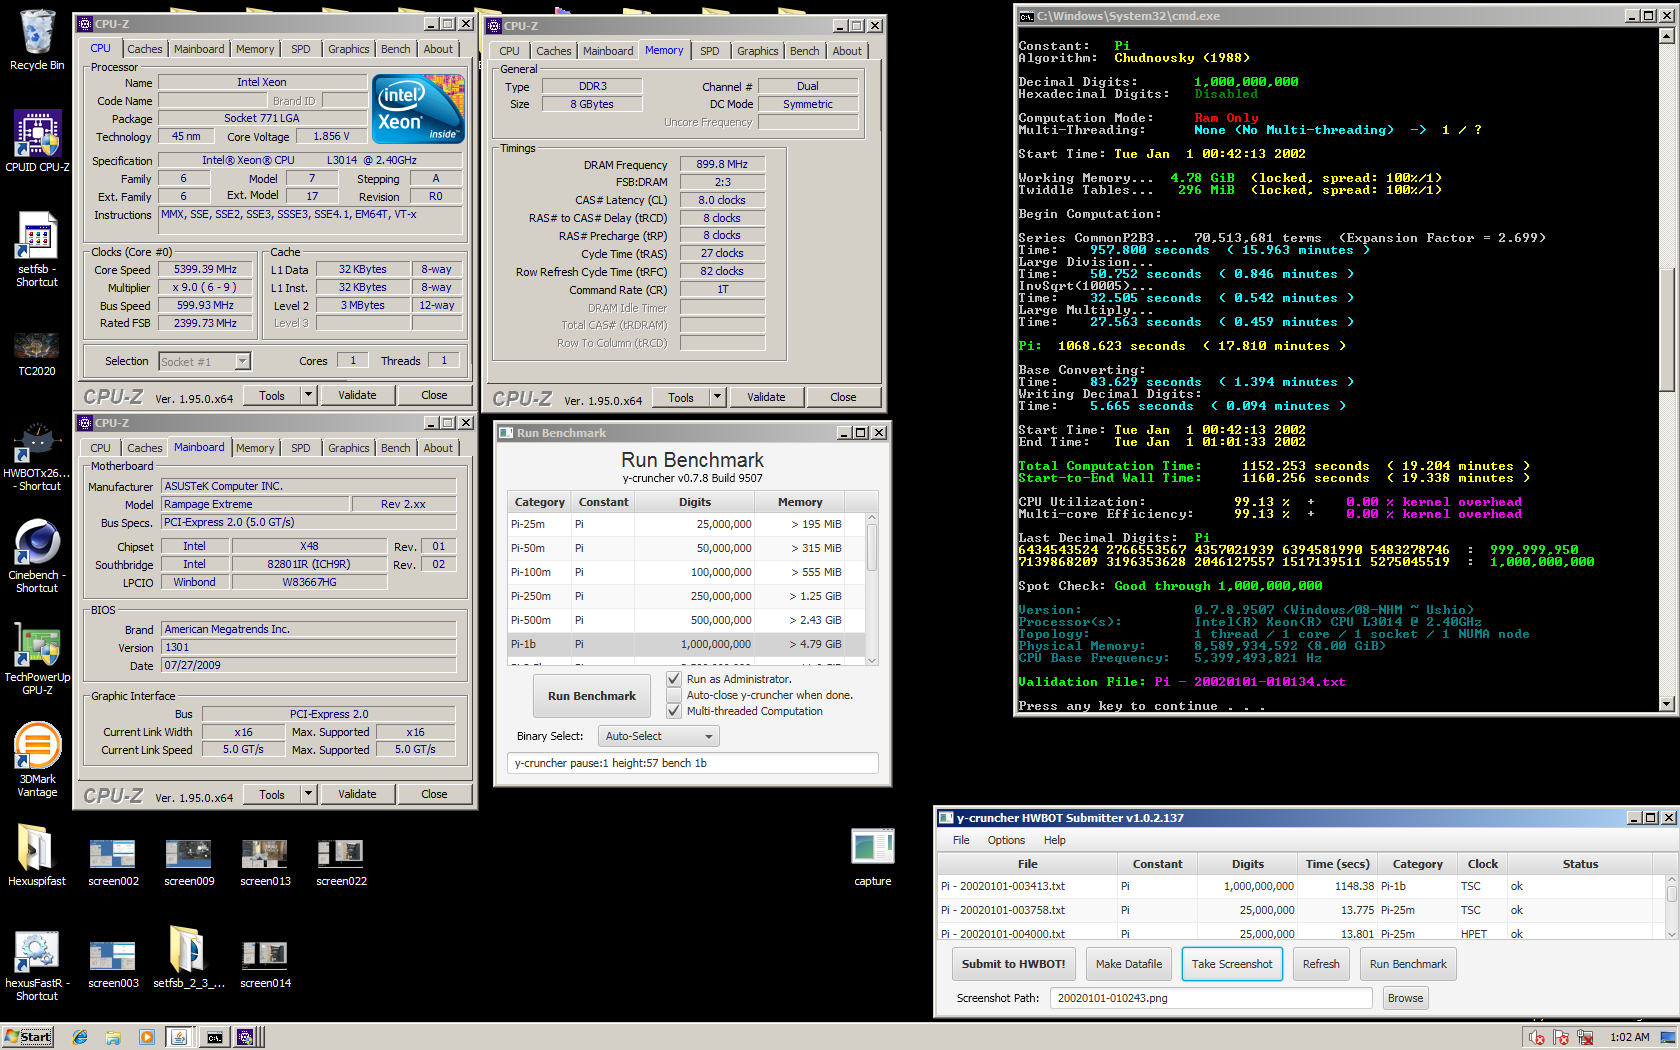Toggle Multi-threaded Computation checkbox

pos(674,711)
